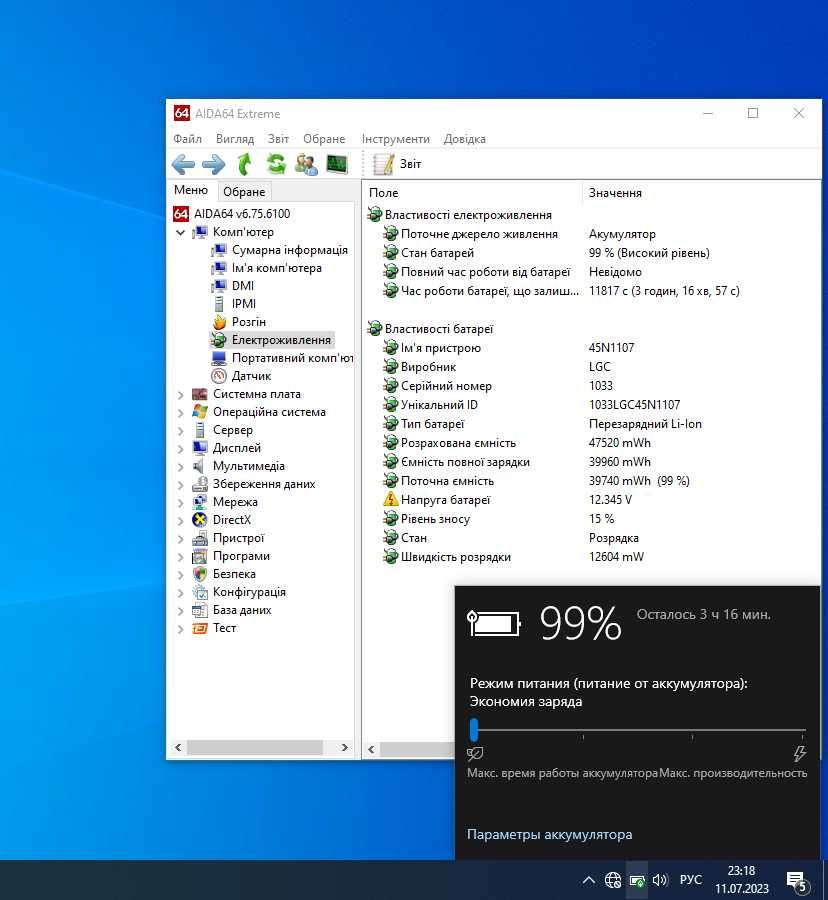828x900 pixels.
Task: Expand the Системна плата node
Action: [180, 395]
